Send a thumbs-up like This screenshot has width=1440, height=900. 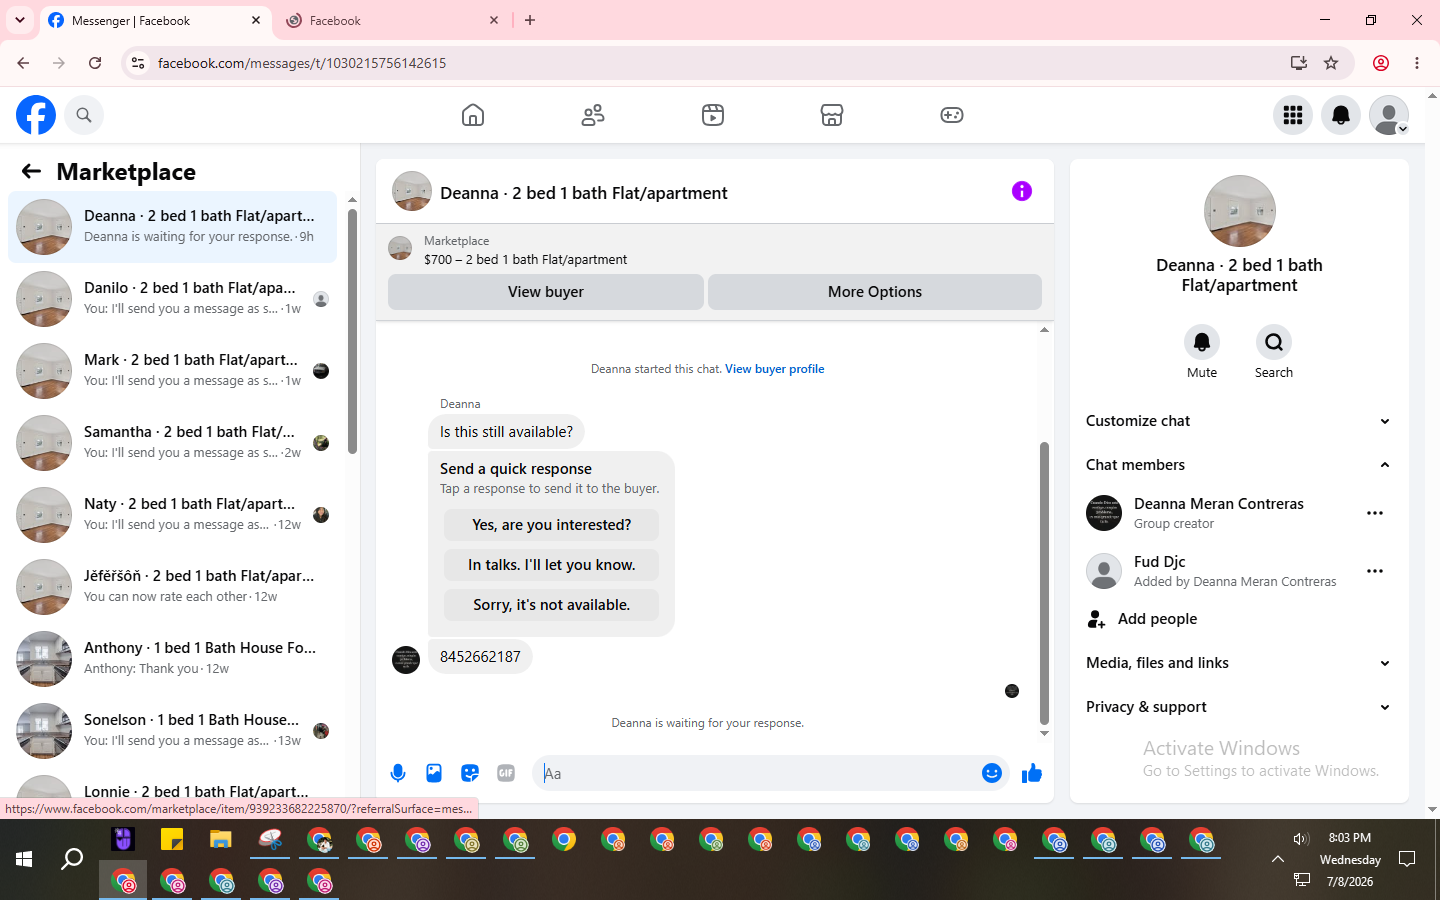(x=1032, y=773)
